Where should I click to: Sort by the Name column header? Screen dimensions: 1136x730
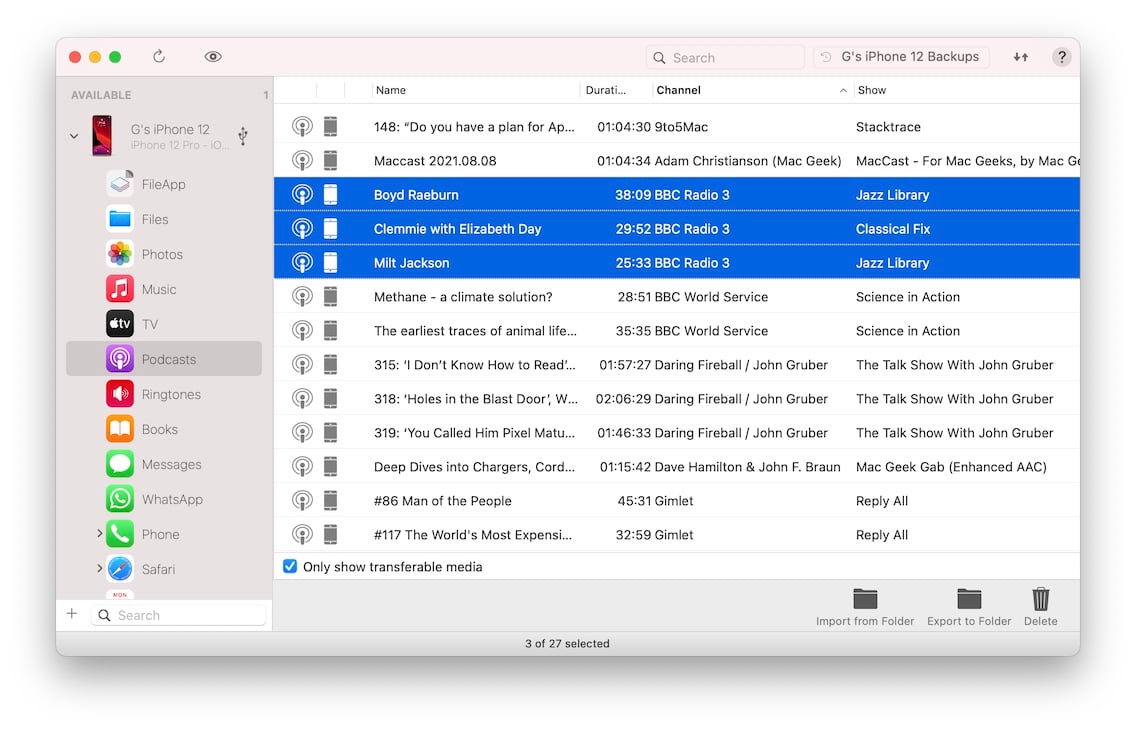click(x=475, y=90)
